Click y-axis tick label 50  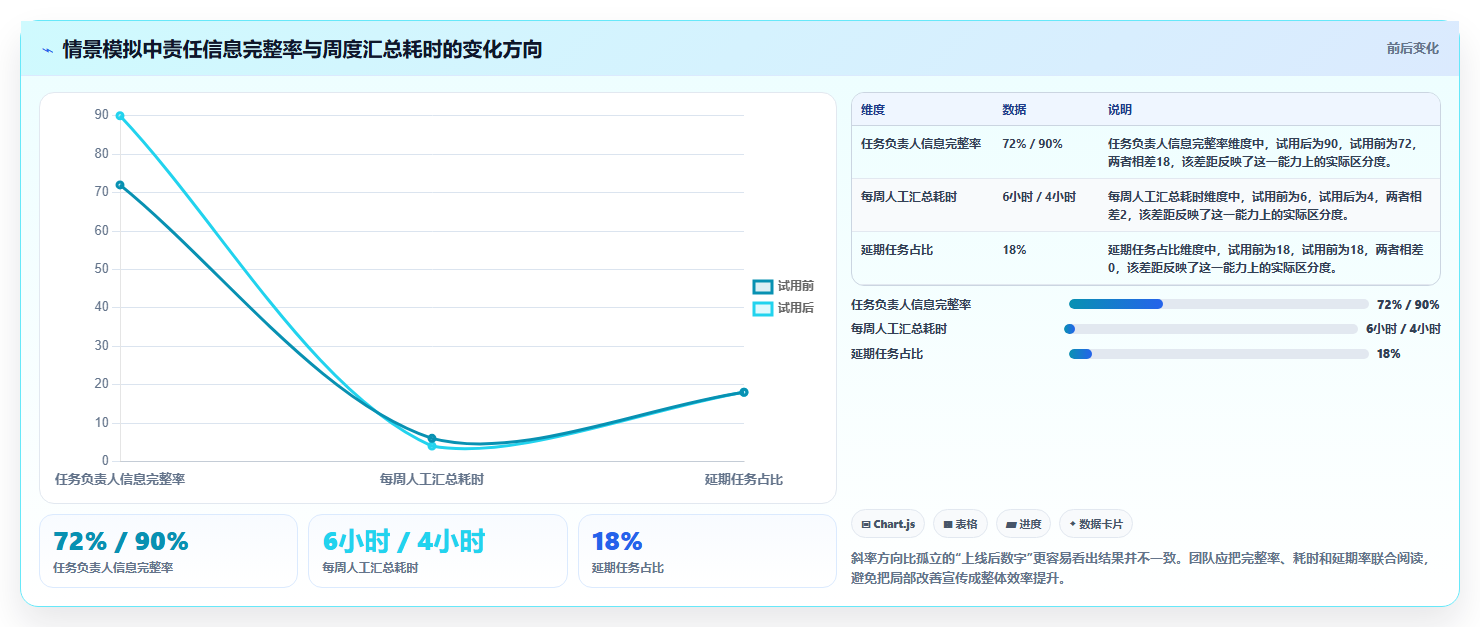[x=102, y=269]
